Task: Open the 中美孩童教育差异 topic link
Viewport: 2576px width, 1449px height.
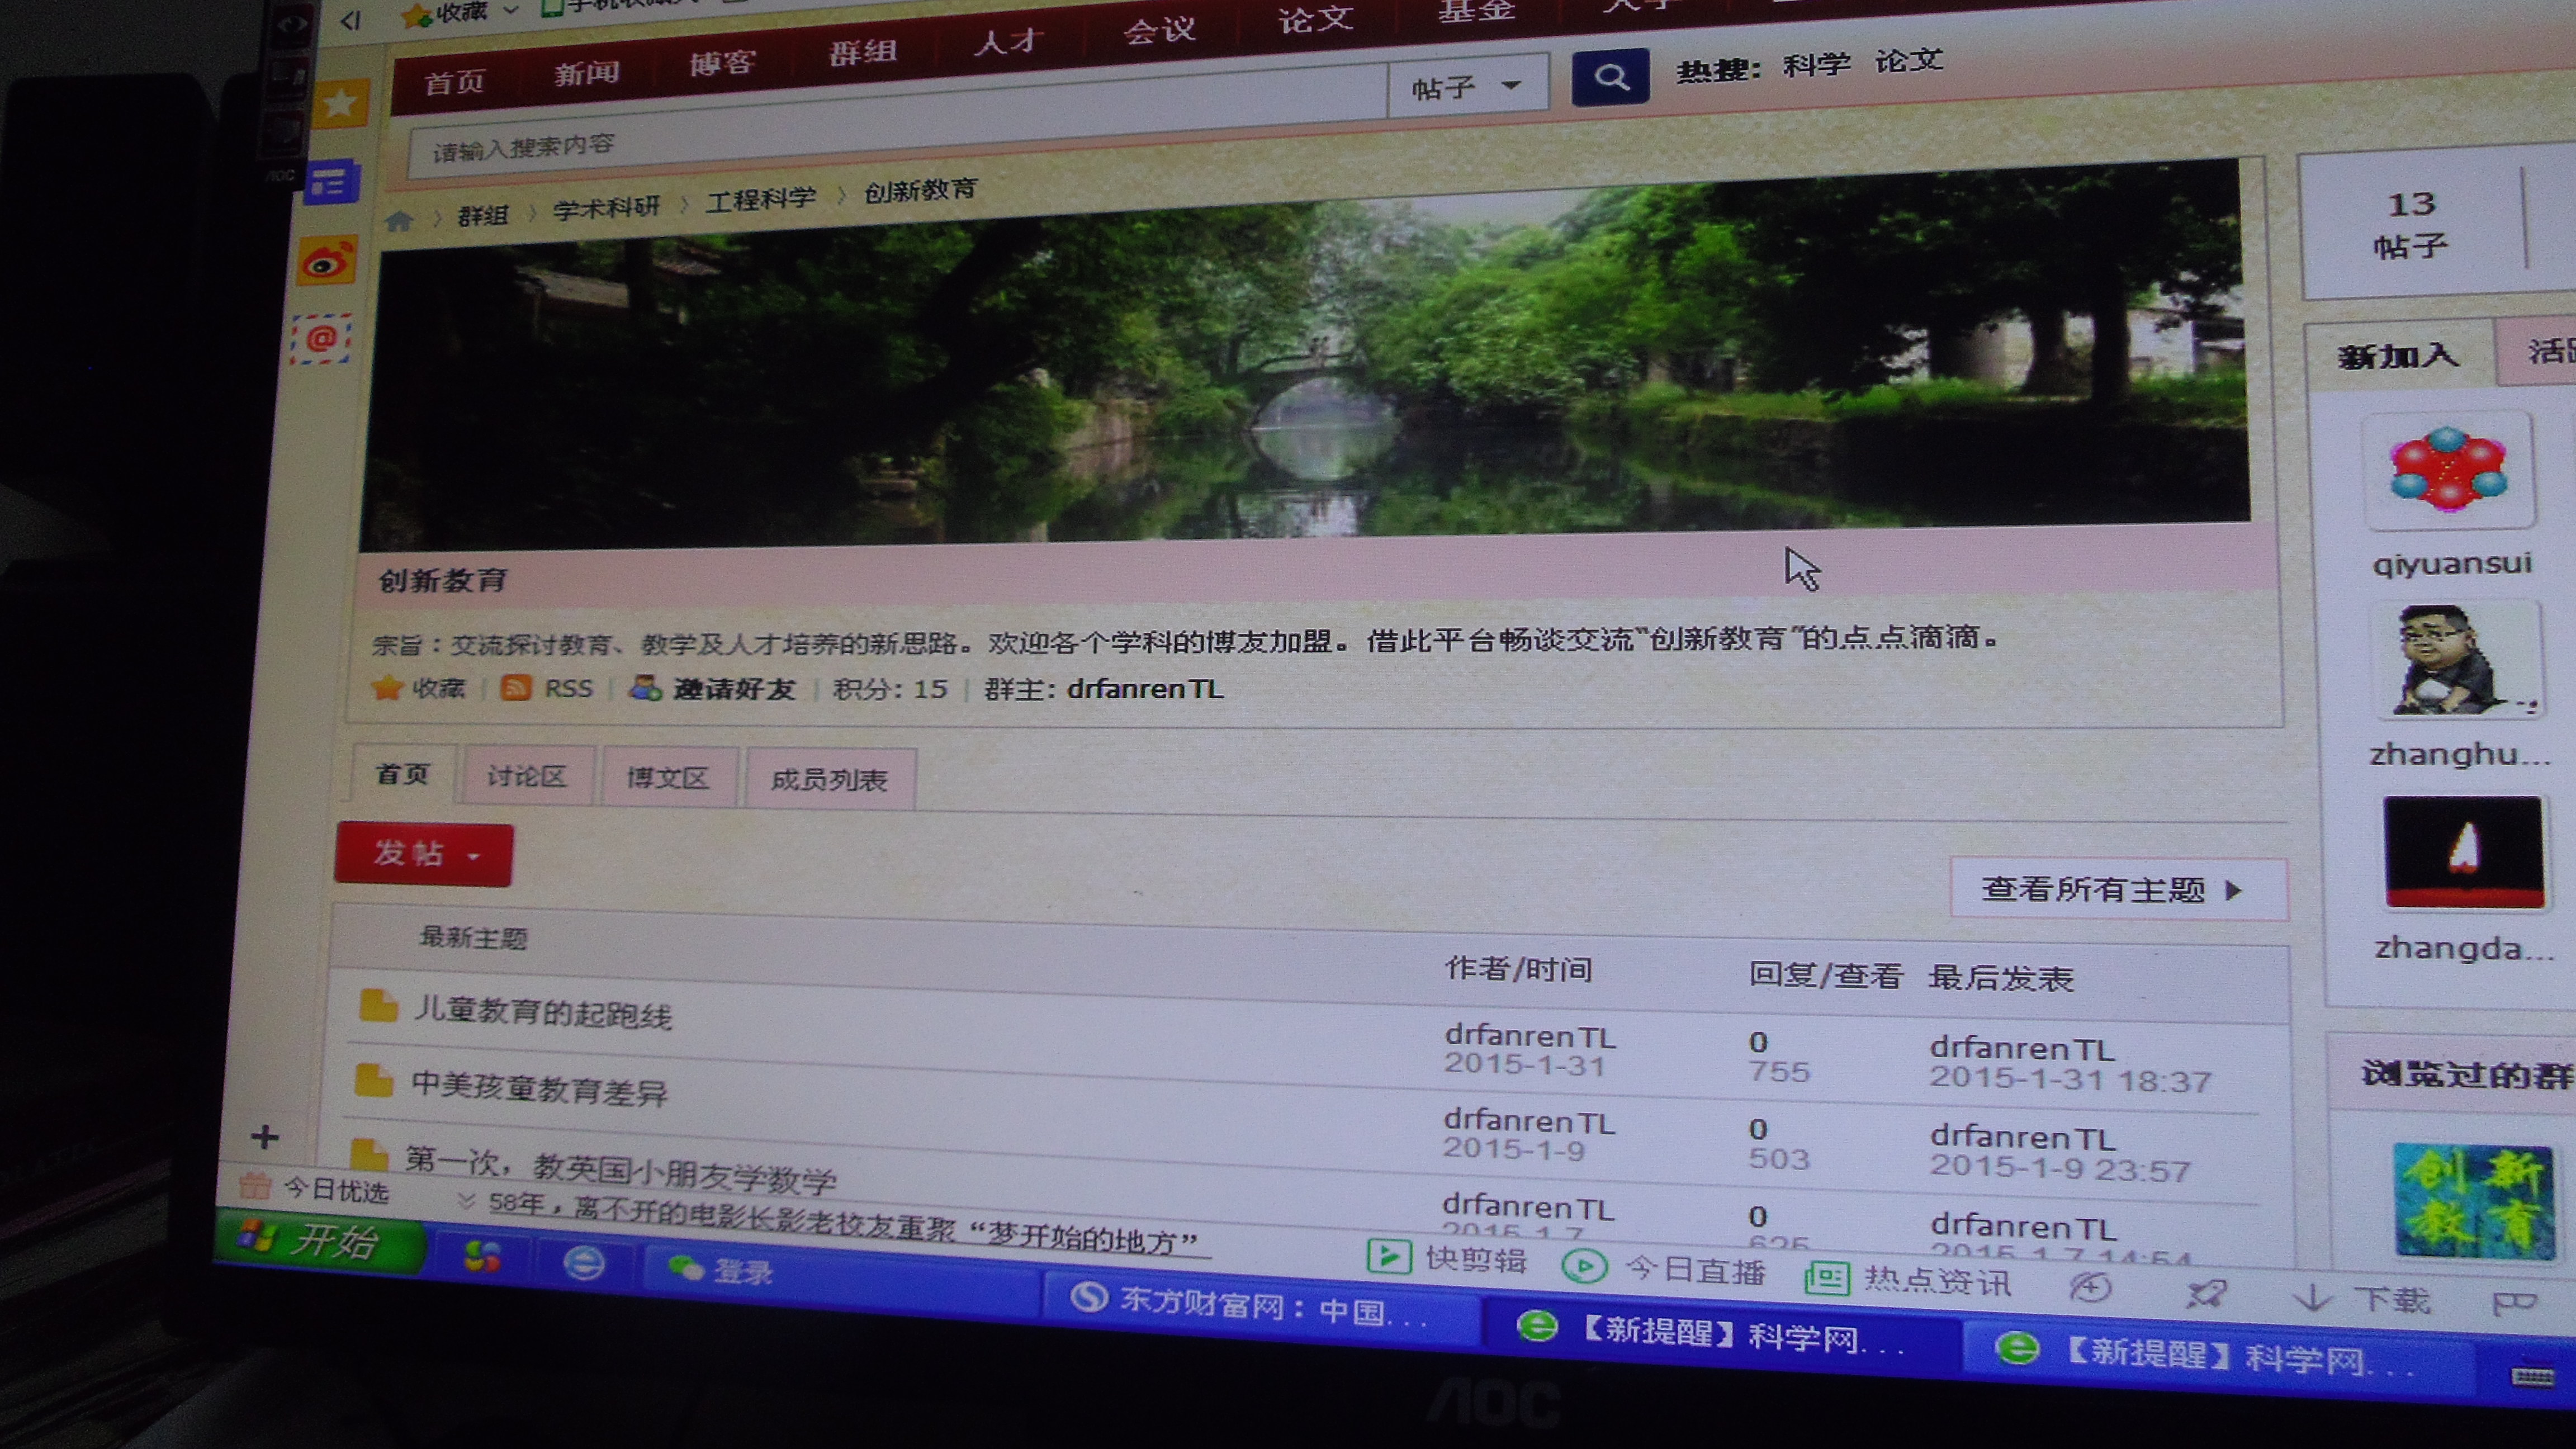Action: tap(540, 1088)
